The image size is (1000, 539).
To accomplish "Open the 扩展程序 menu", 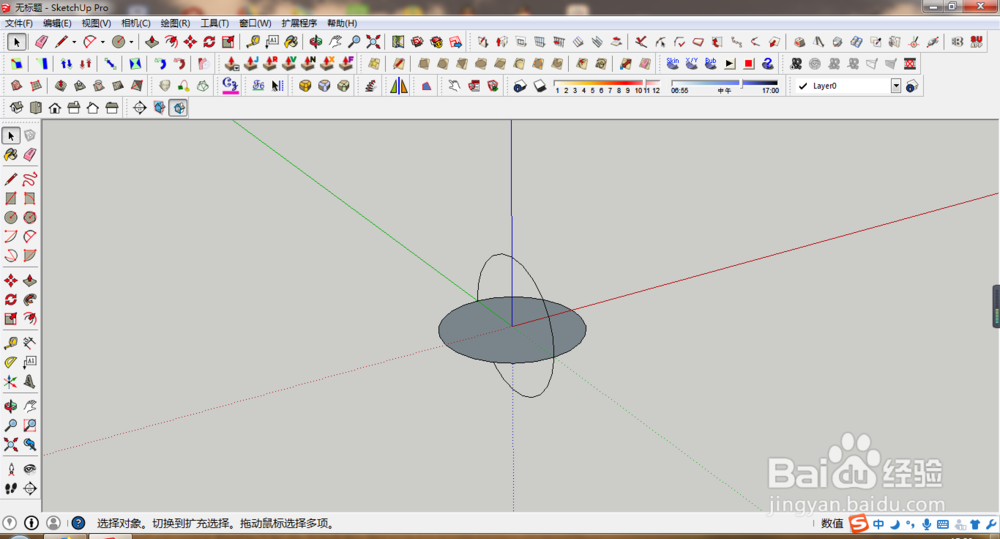I will coord(299,23).
